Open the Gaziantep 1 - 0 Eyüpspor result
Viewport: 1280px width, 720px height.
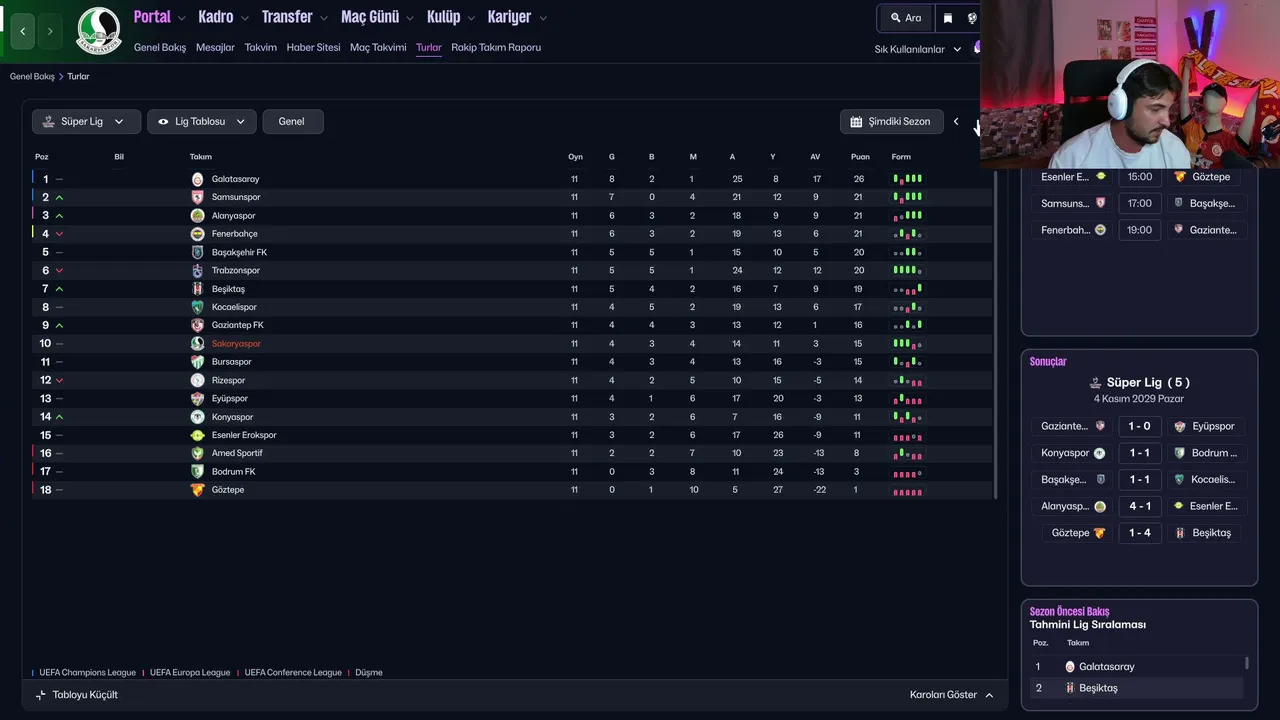click(1139, 426)
